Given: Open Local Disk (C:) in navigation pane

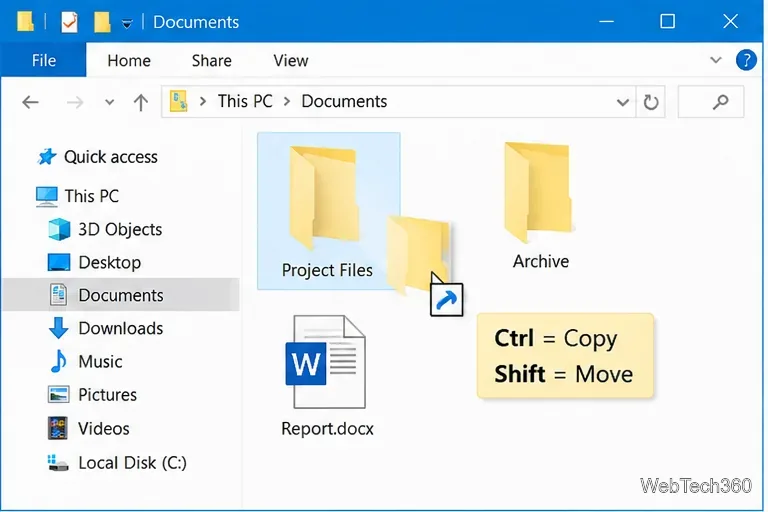Looking at the screenshot, I should click(x=132, y=463).
